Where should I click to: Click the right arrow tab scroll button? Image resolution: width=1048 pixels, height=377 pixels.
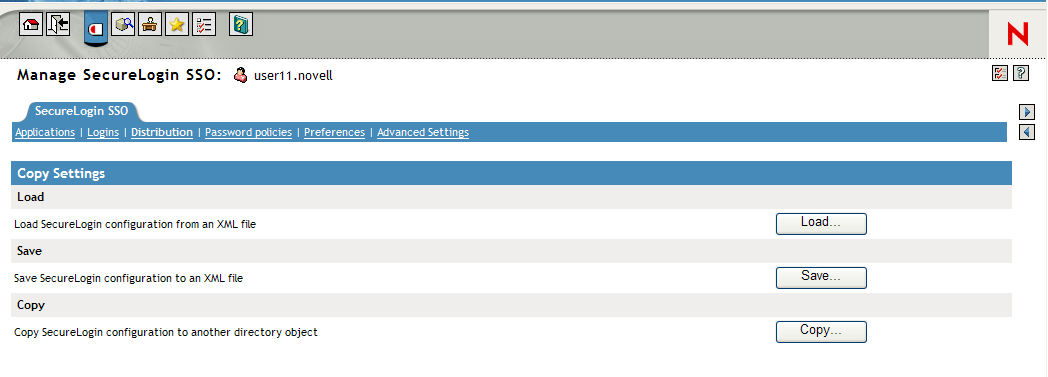point(1027,112)
